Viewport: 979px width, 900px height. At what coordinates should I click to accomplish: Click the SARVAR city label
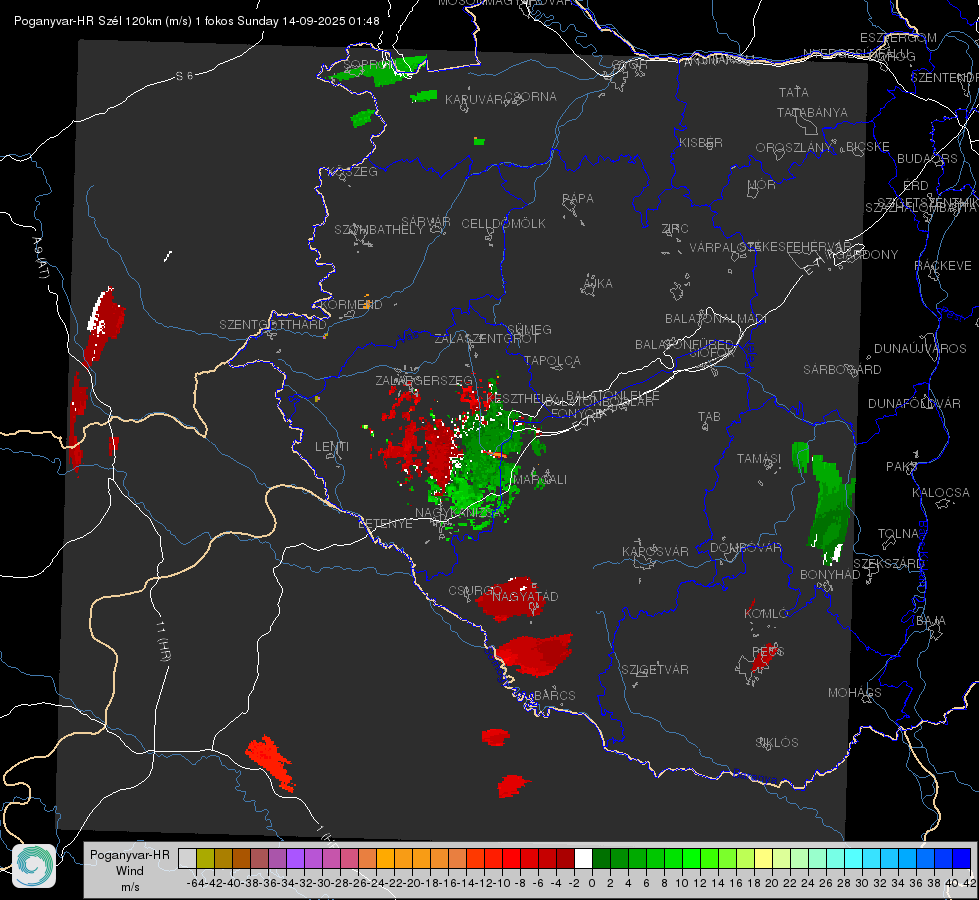point(426,222)
